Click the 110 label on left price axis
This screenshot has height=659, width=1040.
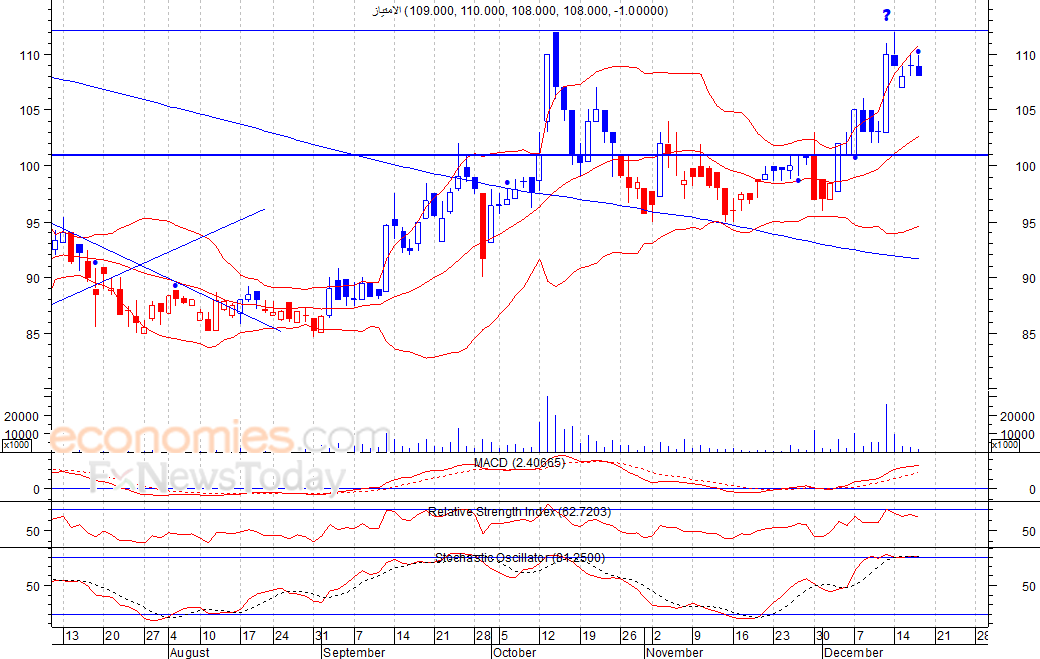tap(30, 56)
